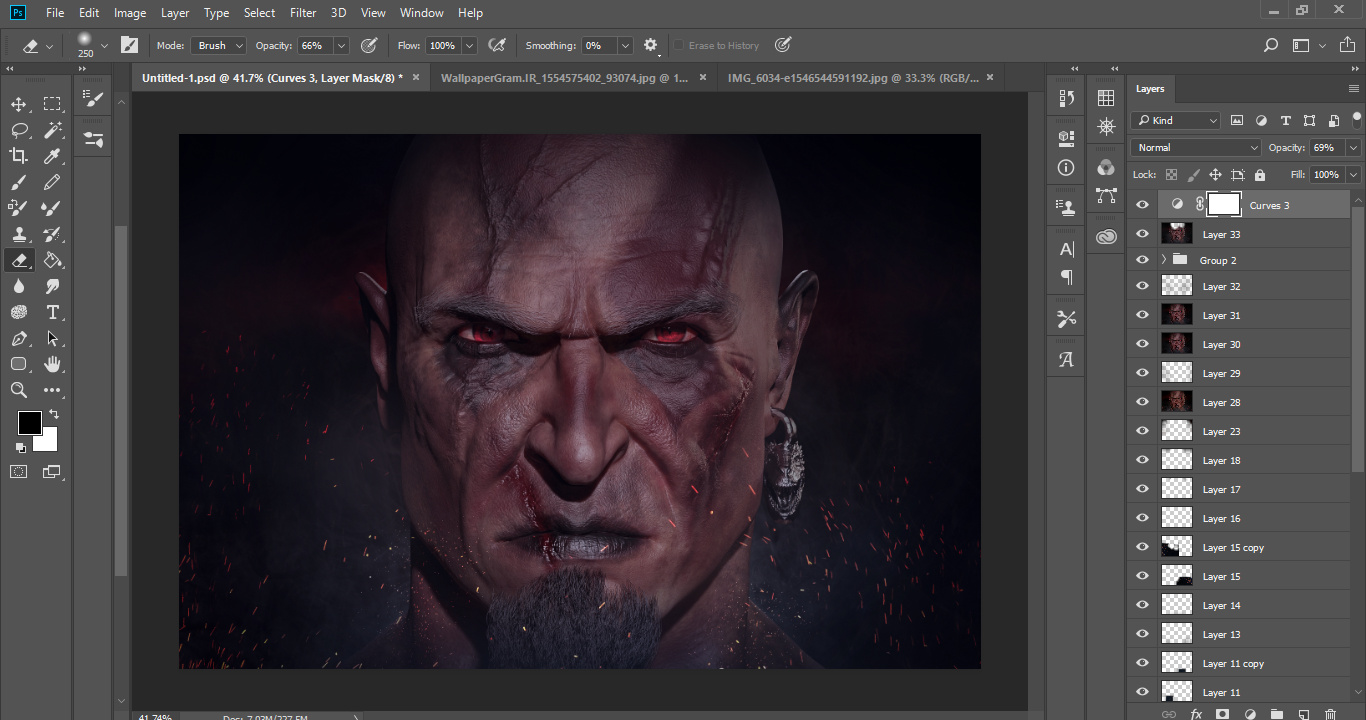Expand Group 2 in Layers panel
The width and height of the screenshot is (1366, 720).
[1164, 260]
